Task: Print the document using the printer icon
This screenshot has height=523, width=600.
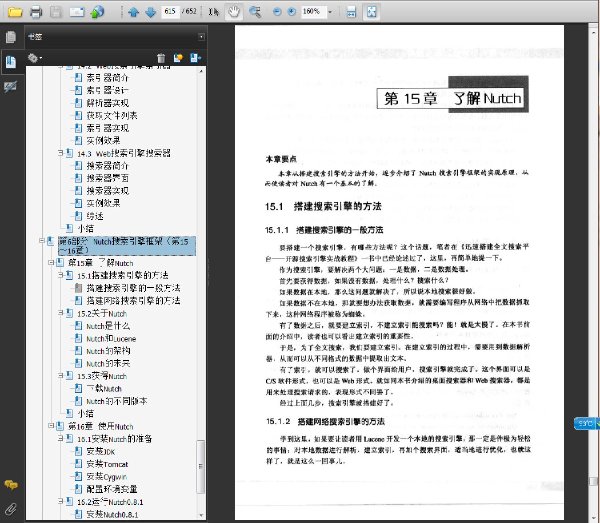Action: coord(36,12)
